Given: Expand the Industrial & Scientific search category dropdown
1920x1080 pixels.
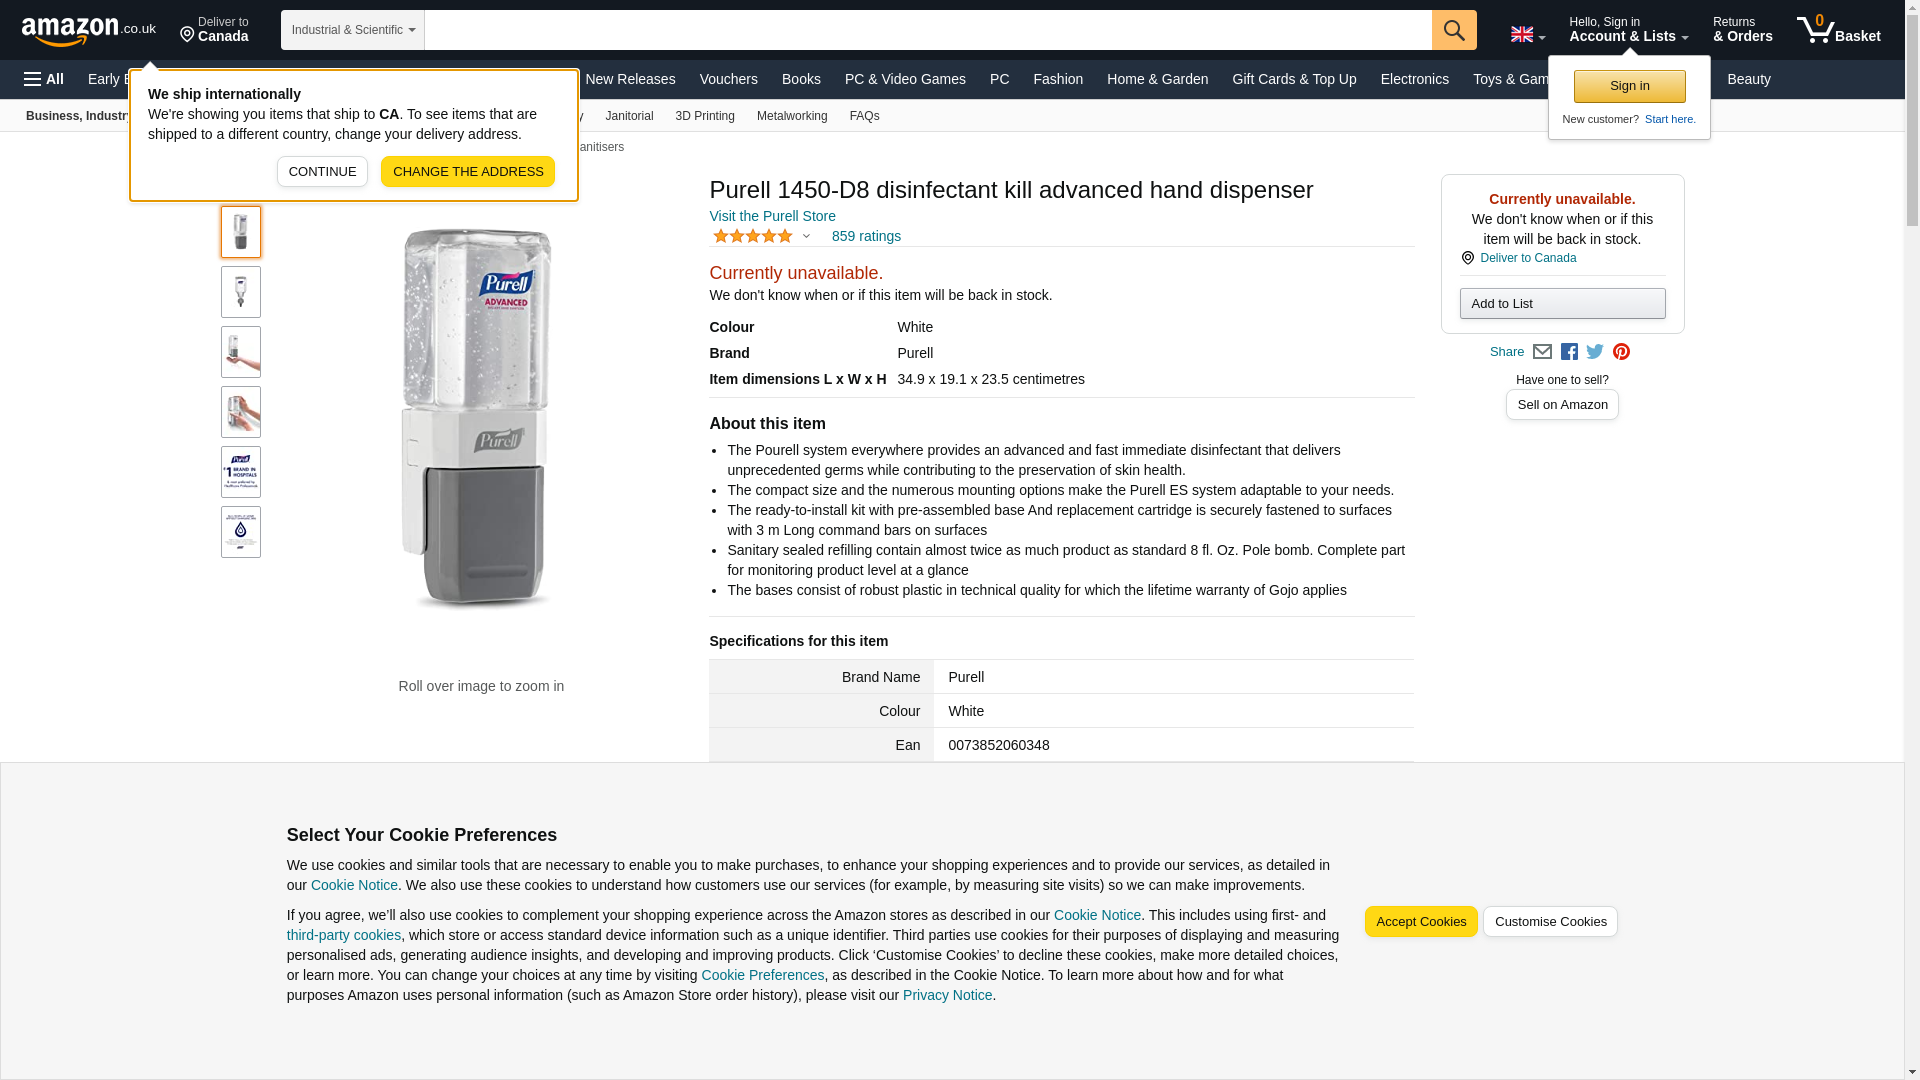Looking at the screenshot, I should pyautogui.click(x=352, y=30).
